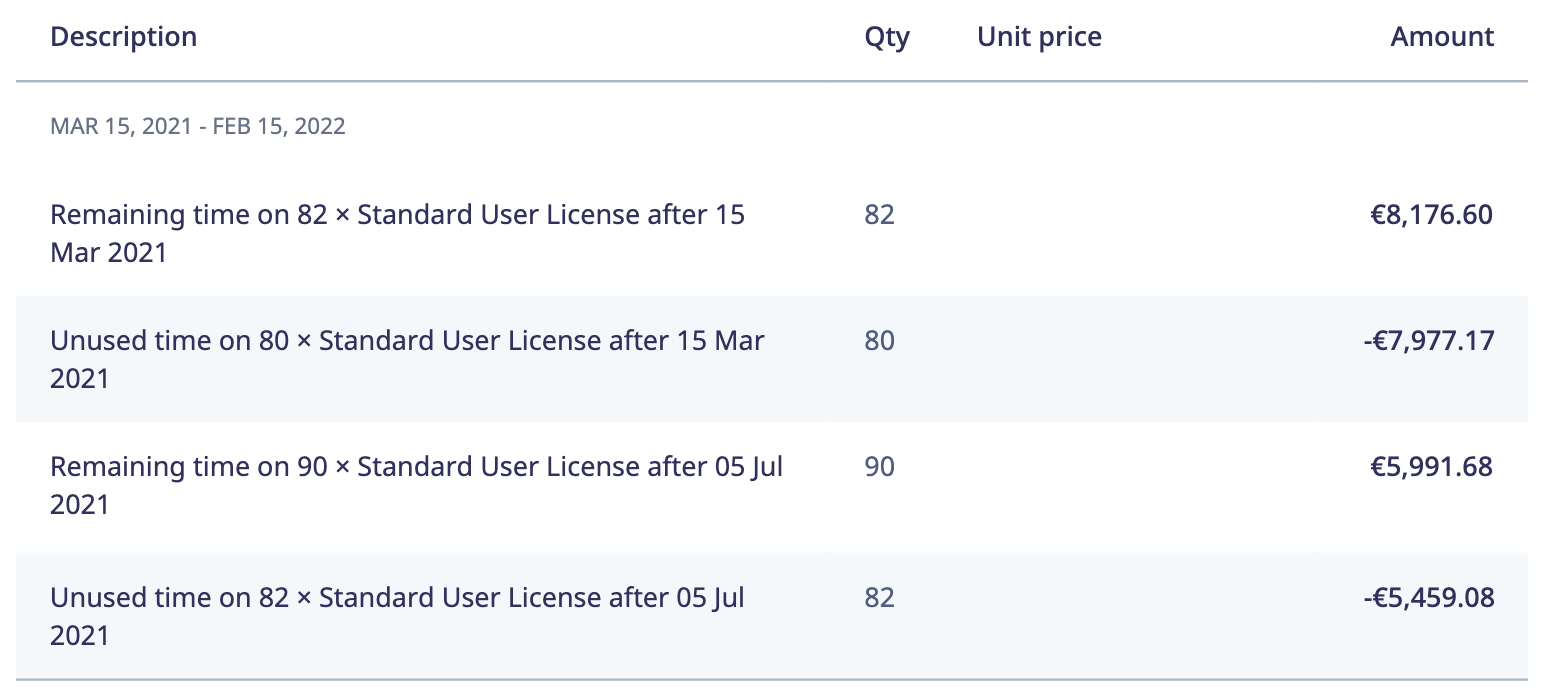This screenshot has width=1552, height=698.
Task: Click the Description column header
Action: click(x=123, y=37)
